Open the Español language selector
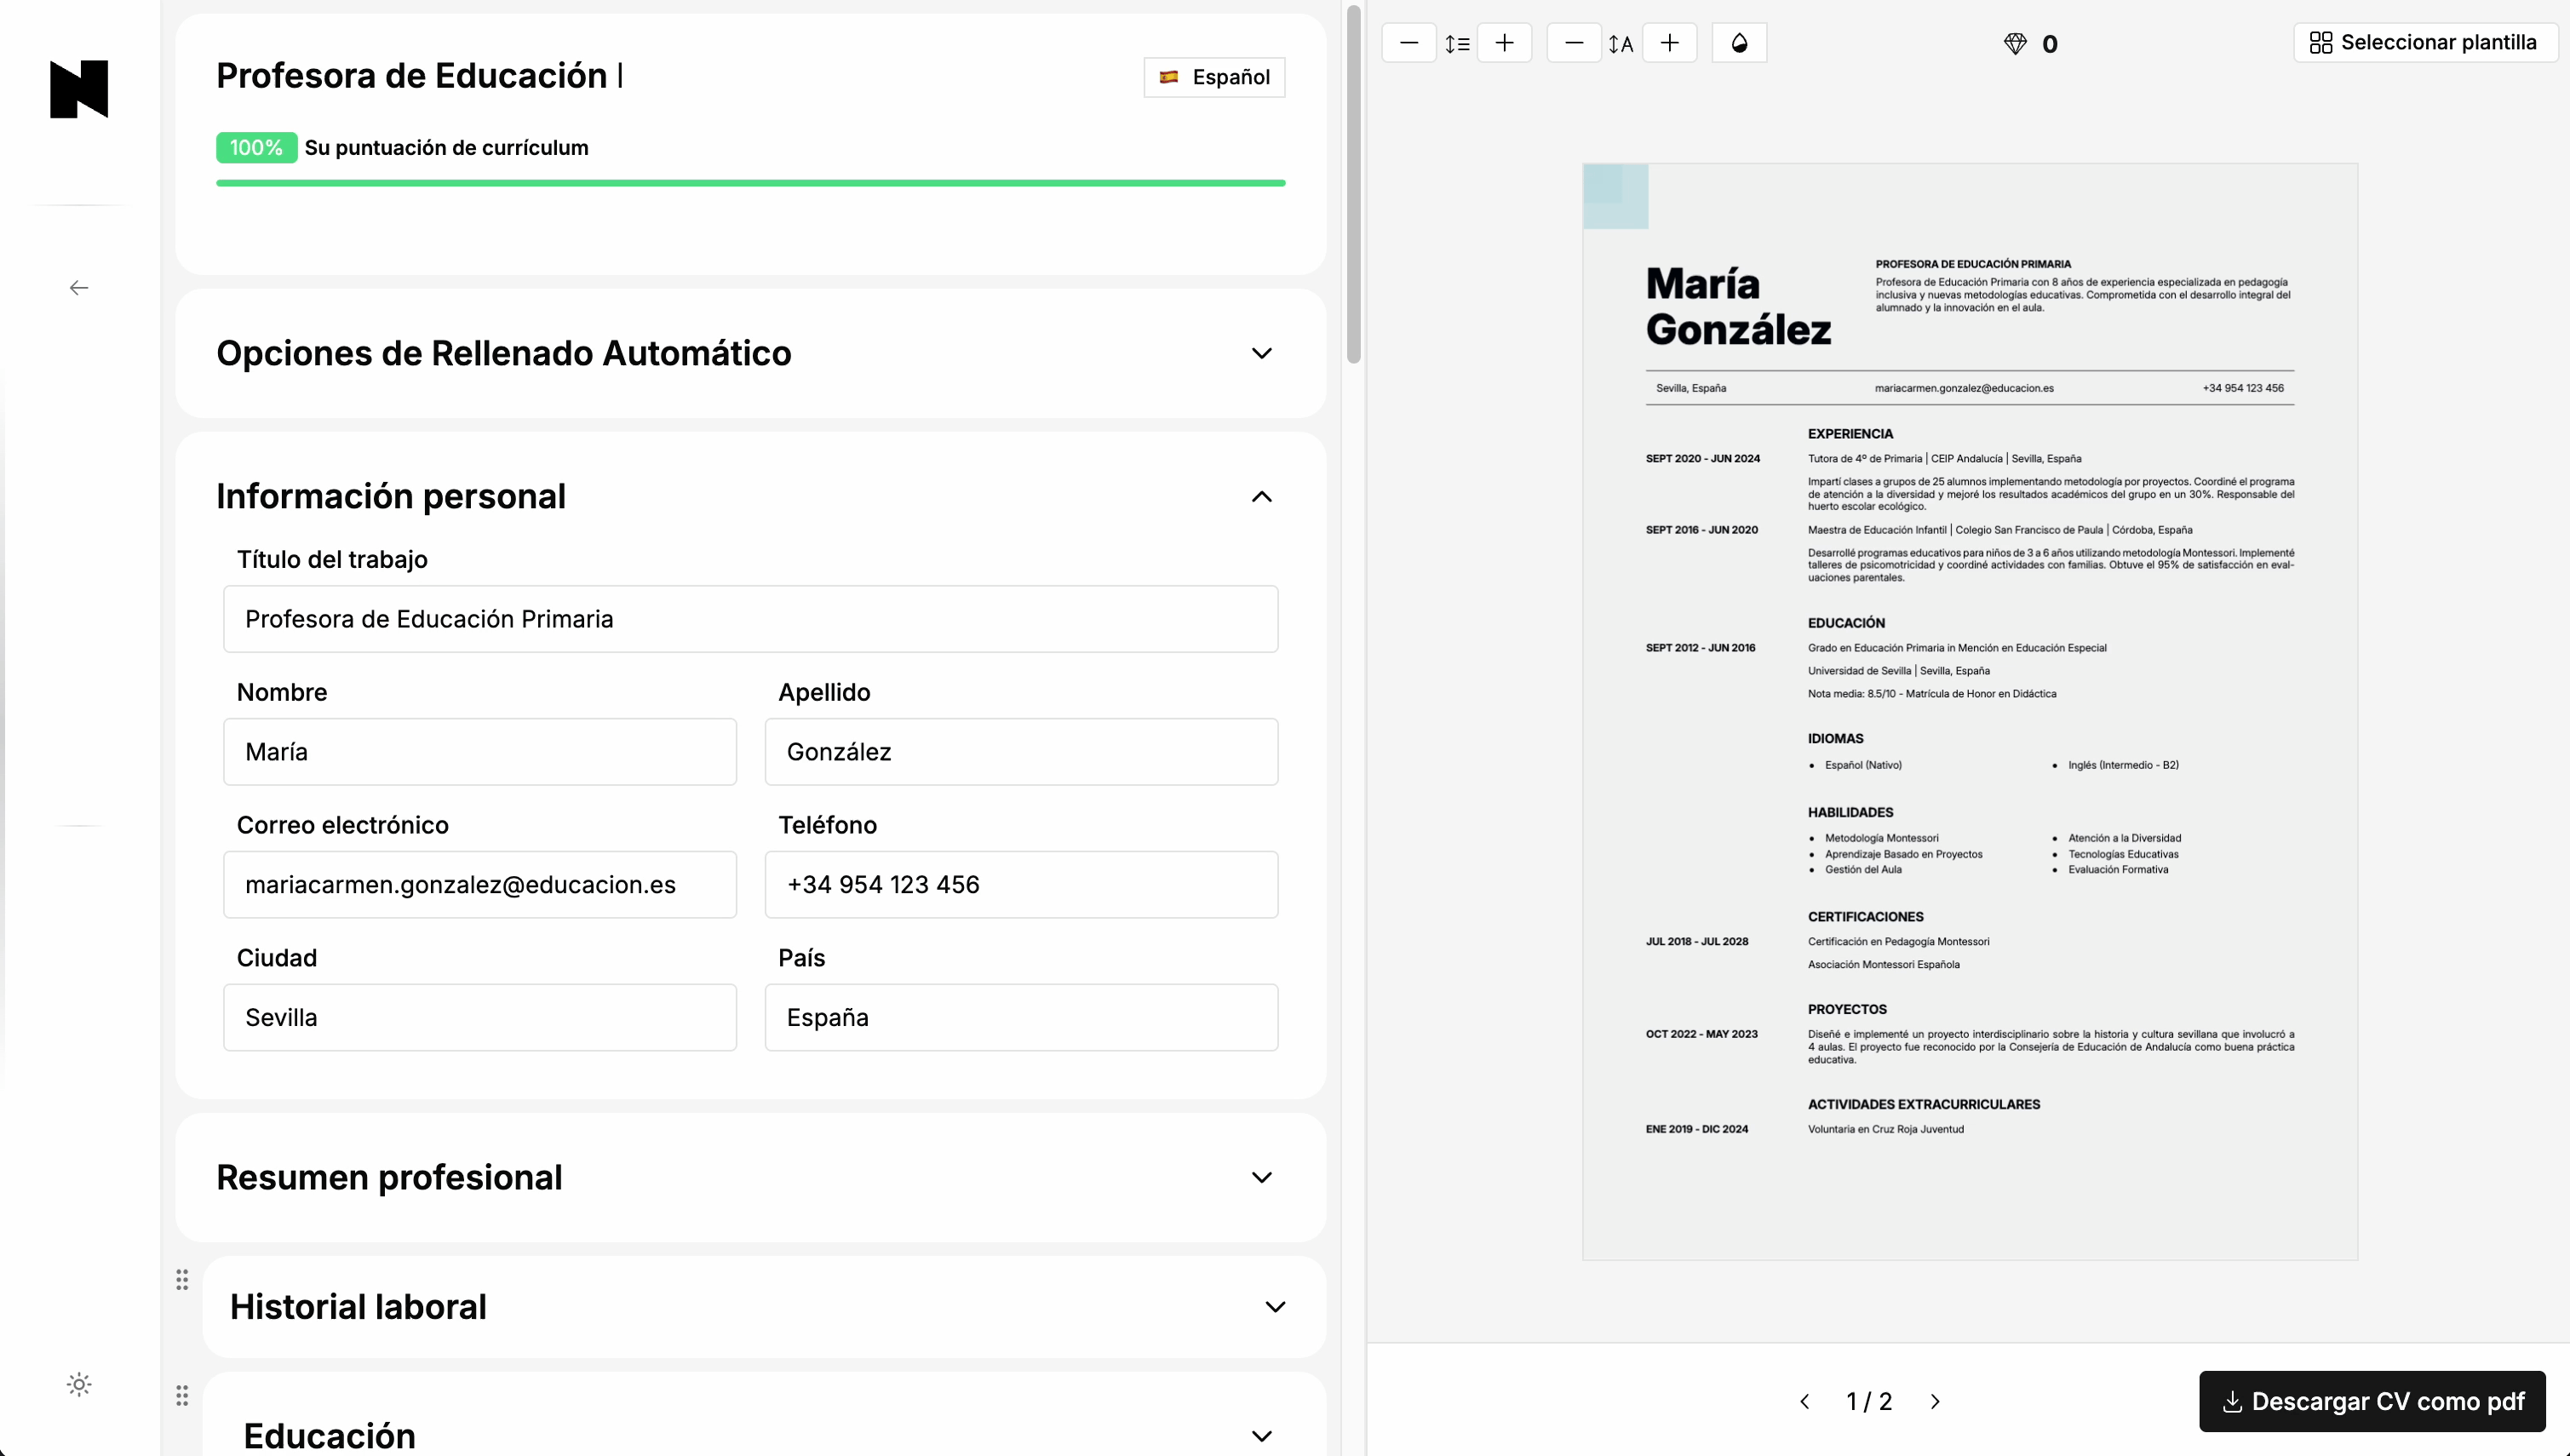Screen dimensions: 2570x1456 pyautogui.click(x=1214, y=77)
